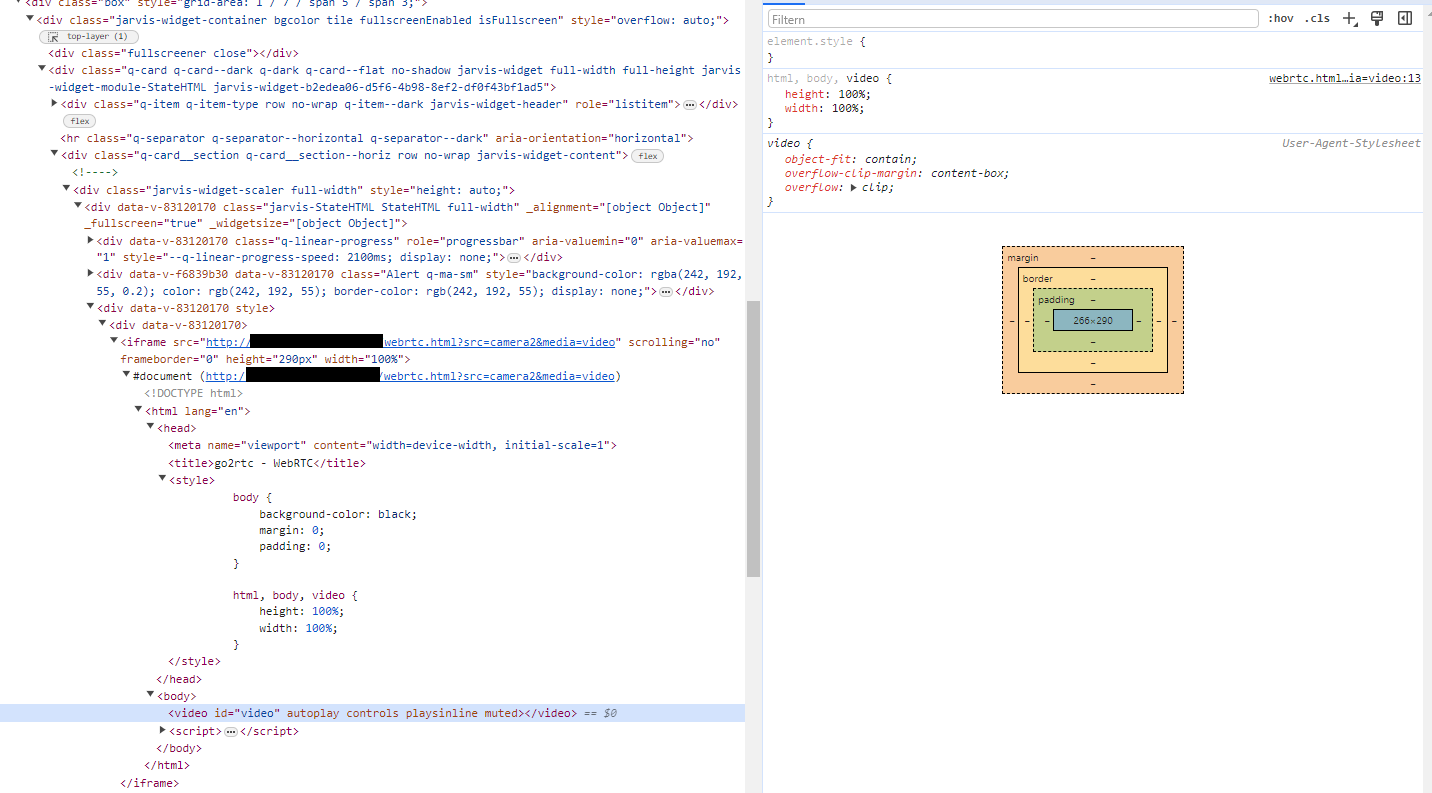The image size is (1432, 793).
Task: Click the Elements panel vertical scrollbar
Action: (x=753, y=438)
